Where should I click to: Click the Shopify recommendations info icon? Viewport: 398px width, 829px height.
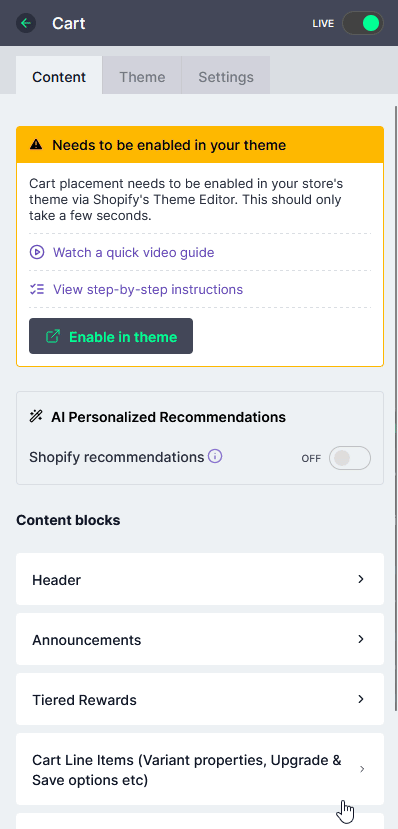coord(215,456)
